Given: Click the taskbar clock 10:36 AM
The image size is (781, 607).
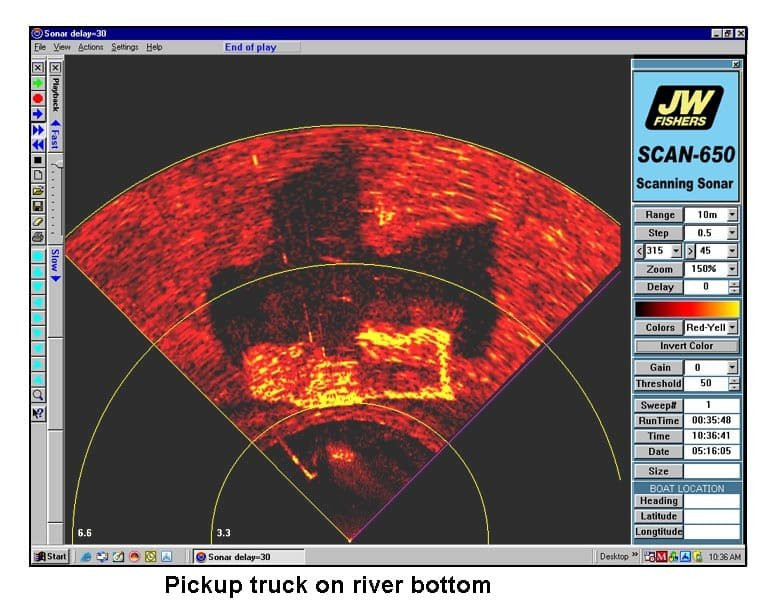Looking at the screenshot, I should [x=724, y=557].
